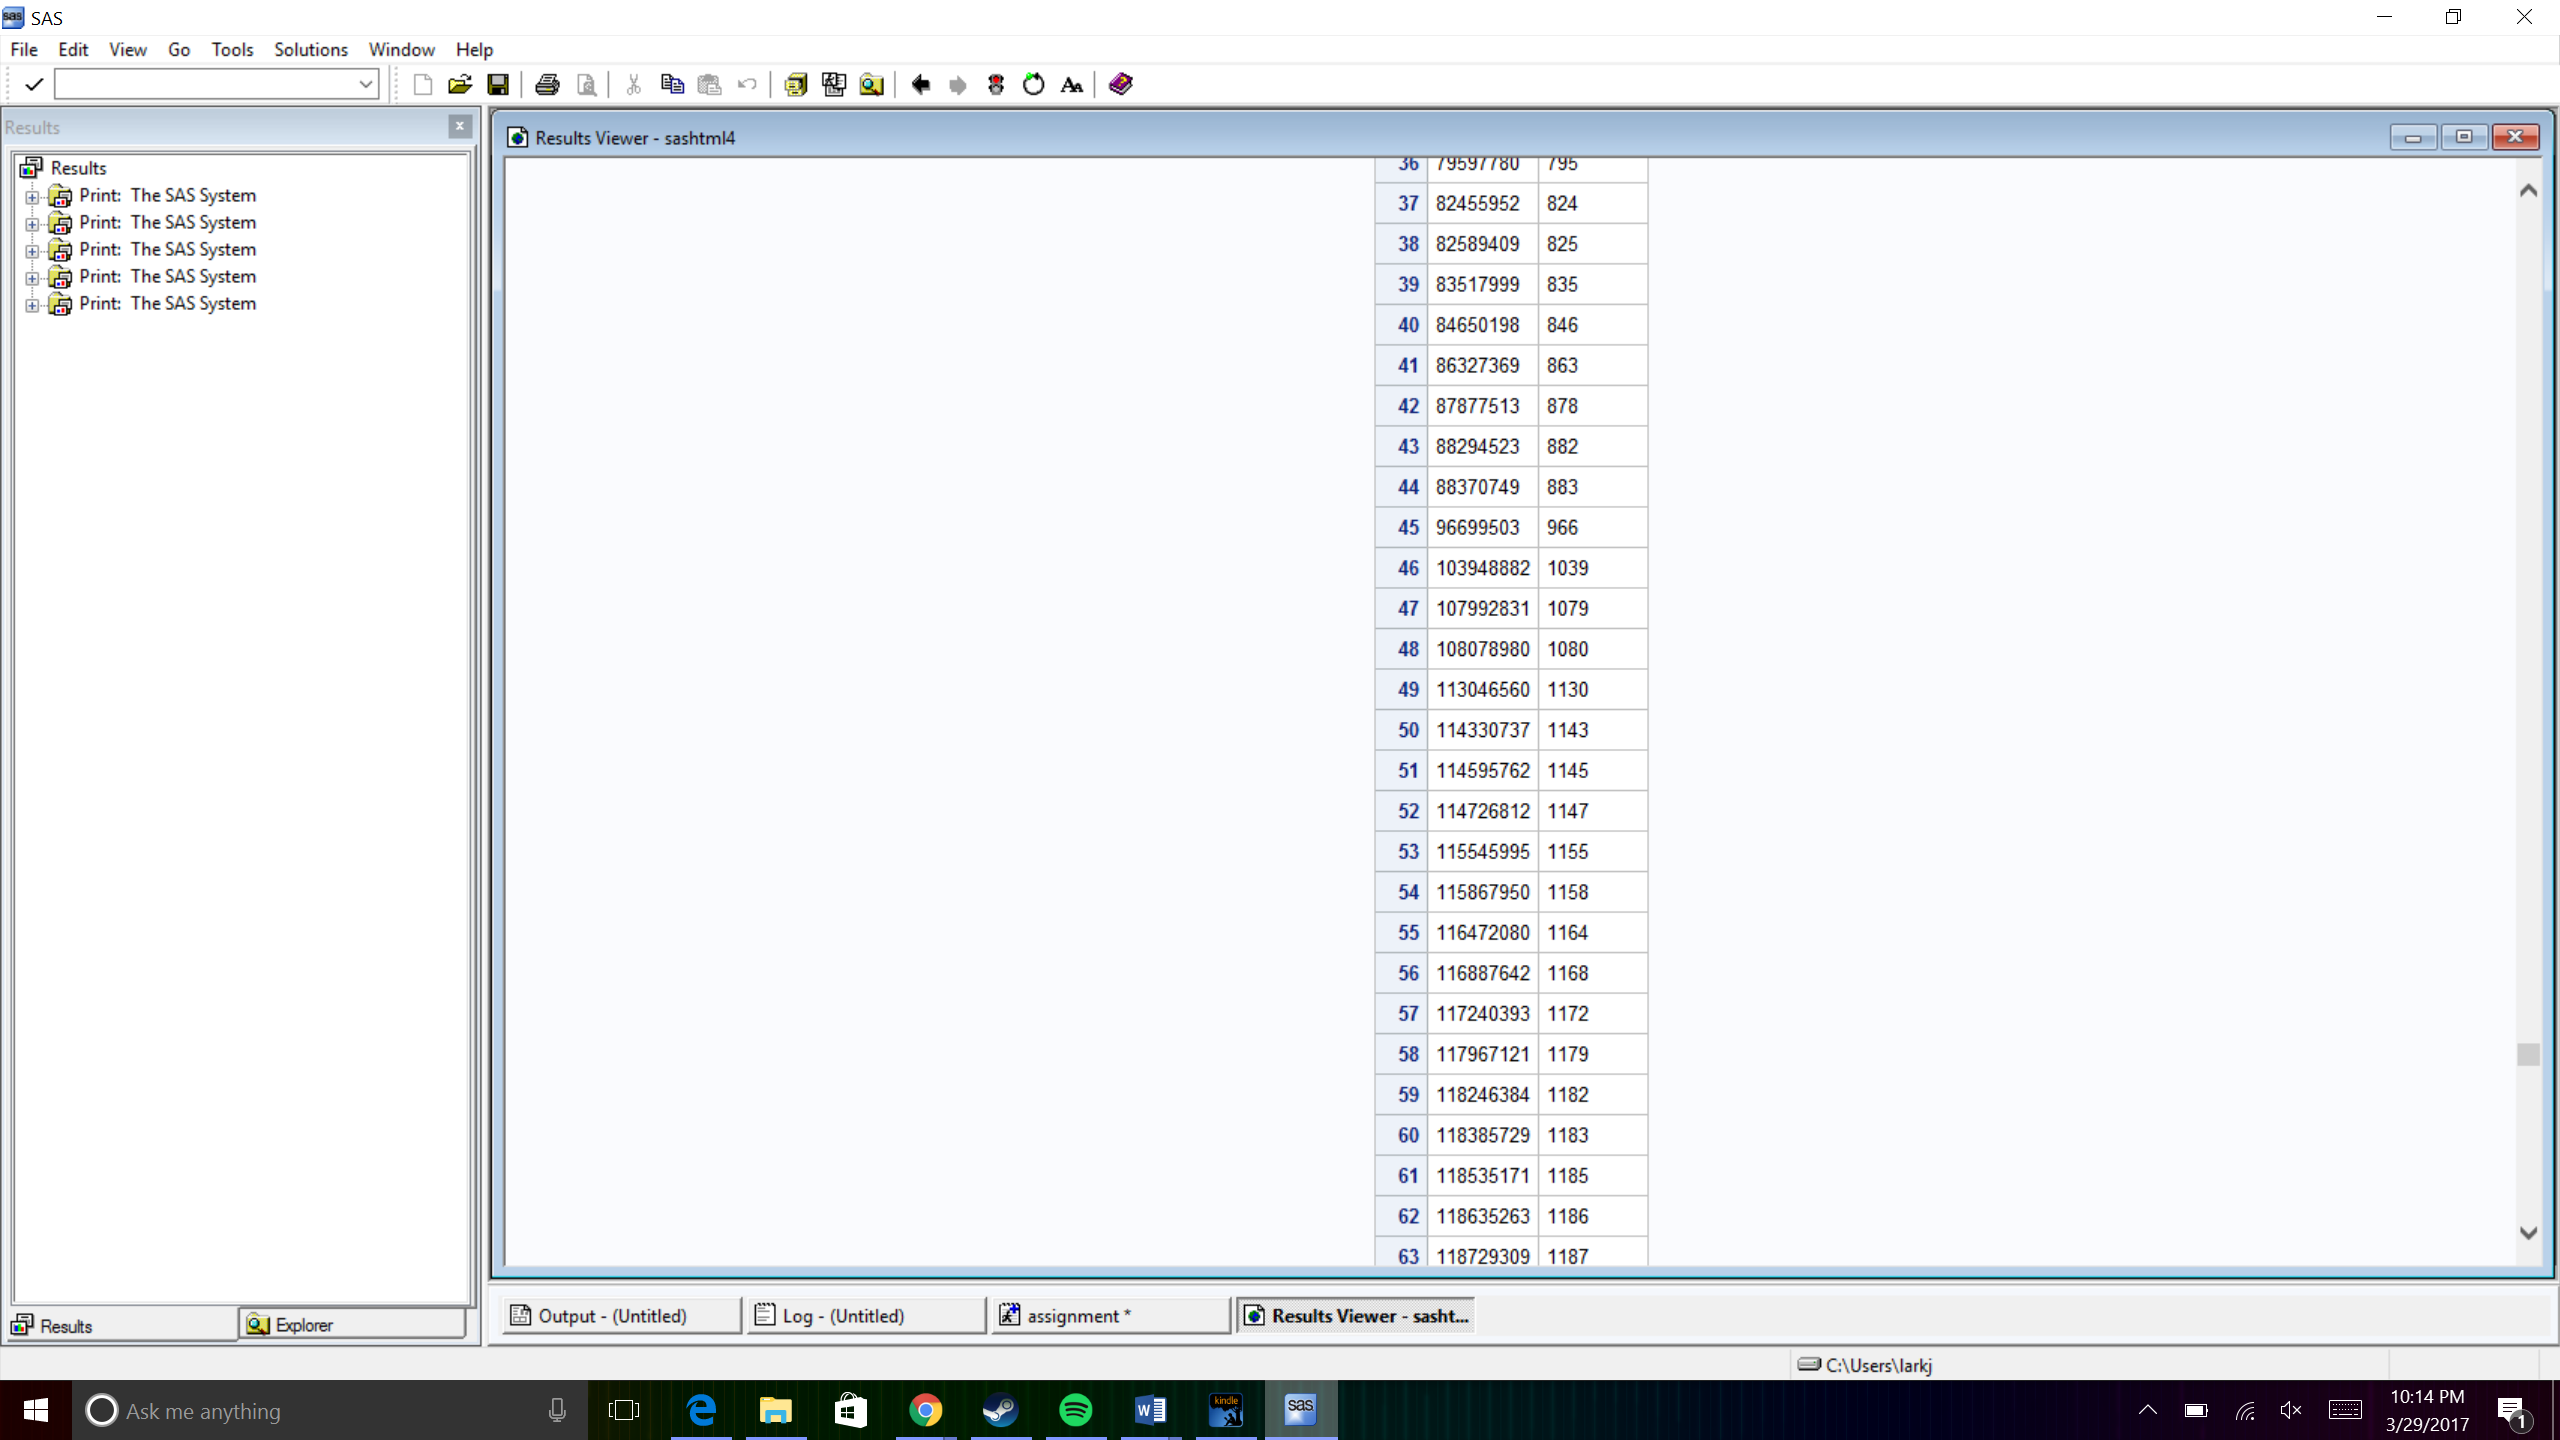The height and width of the screenshot is (1440, 2560).
Task: Open the command box dropdown arrow
Action: 366,85
